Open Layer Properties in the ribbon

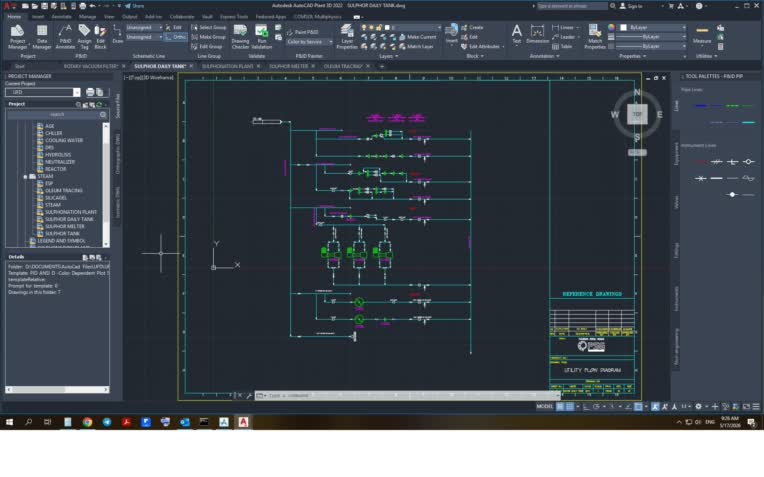pos(347,37)
